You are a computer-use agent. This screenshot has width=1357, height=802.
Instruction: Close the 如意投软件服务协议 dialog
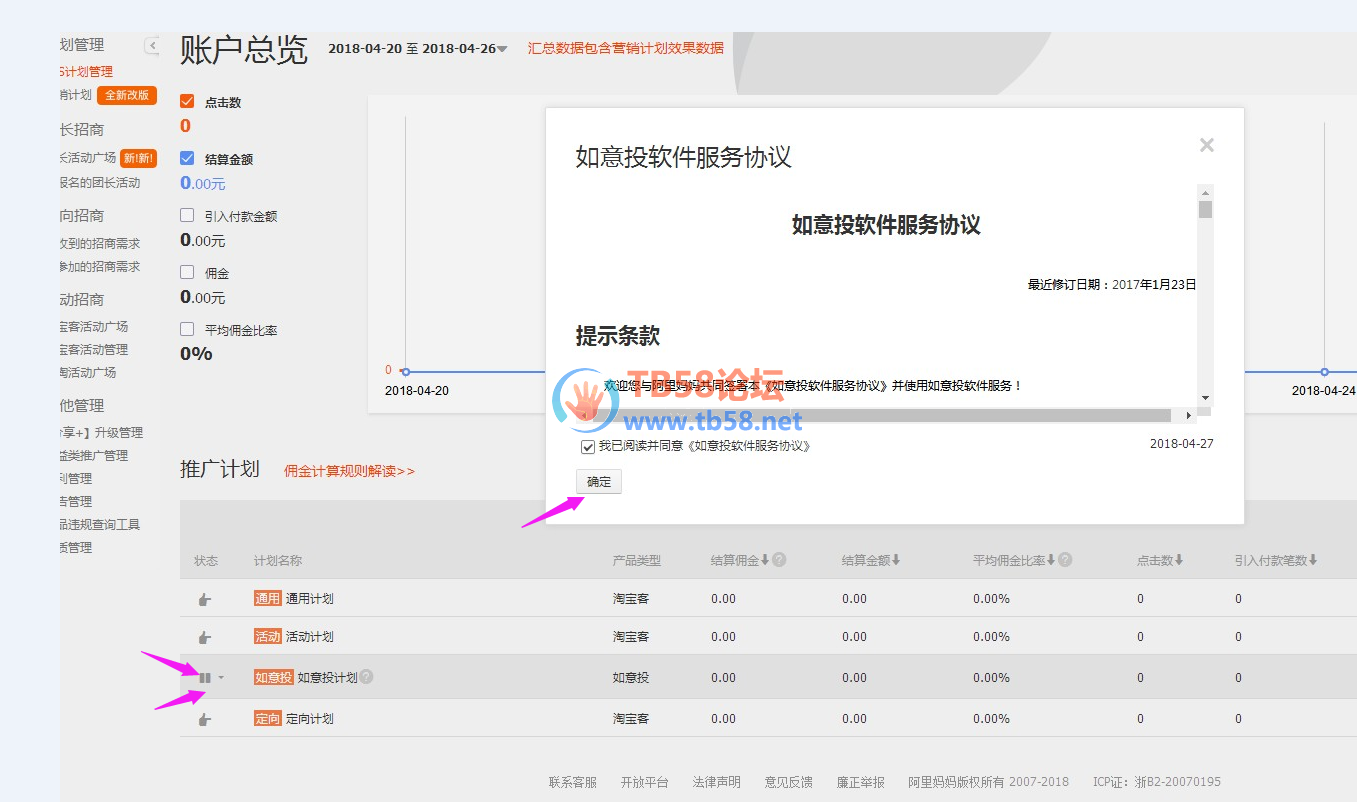click(1207, 145)
